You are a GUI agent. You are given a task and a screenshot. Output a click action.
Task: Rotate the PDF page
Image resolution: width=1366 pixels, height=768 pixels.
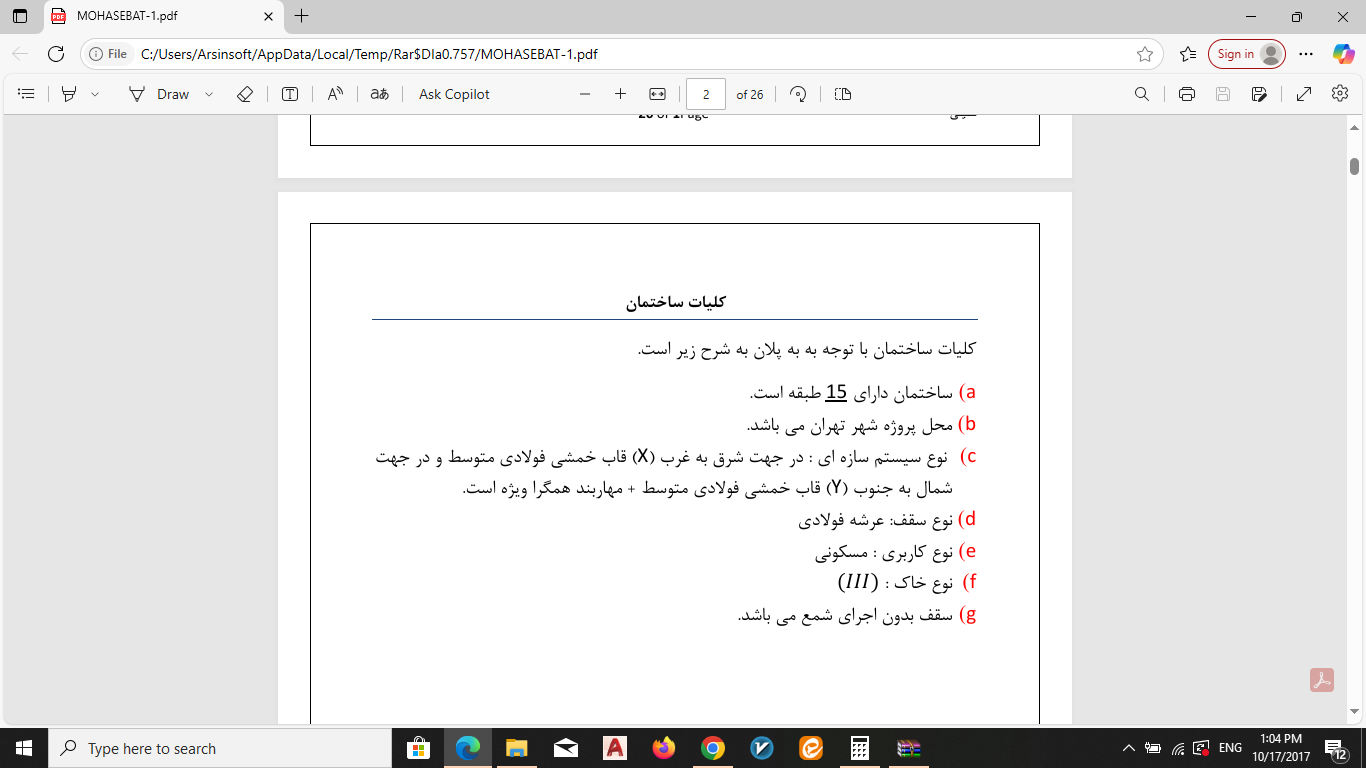(x=798, y=94)
